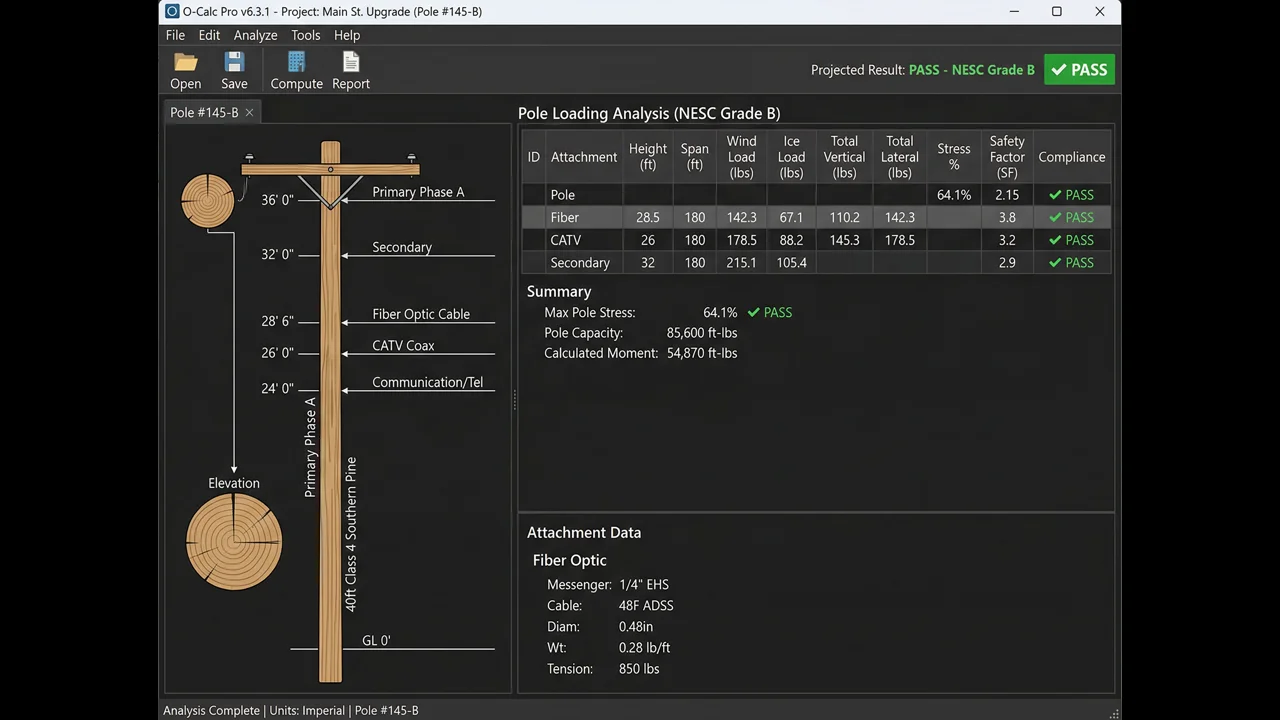The image size is (1280, 720).
Task: Click the green PASS badge in the toolbar
Action: click(1079, 69)
